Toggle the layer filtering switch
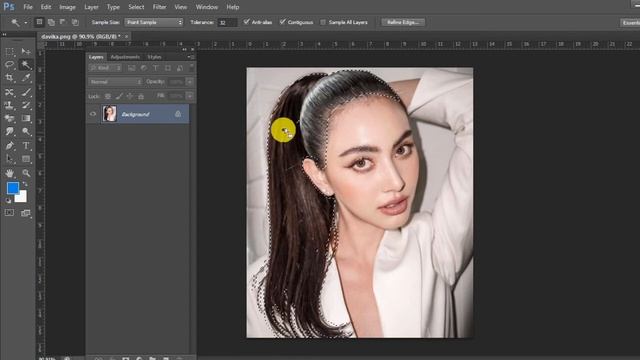640x360 pixels. click(191, 67)
